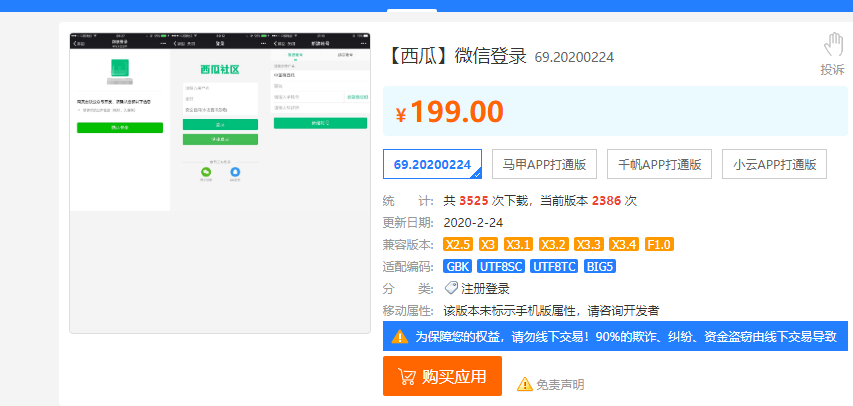Open the 免责声明 disclaimer link
Viewport: 853px width, 406px height.
(560, 385)
